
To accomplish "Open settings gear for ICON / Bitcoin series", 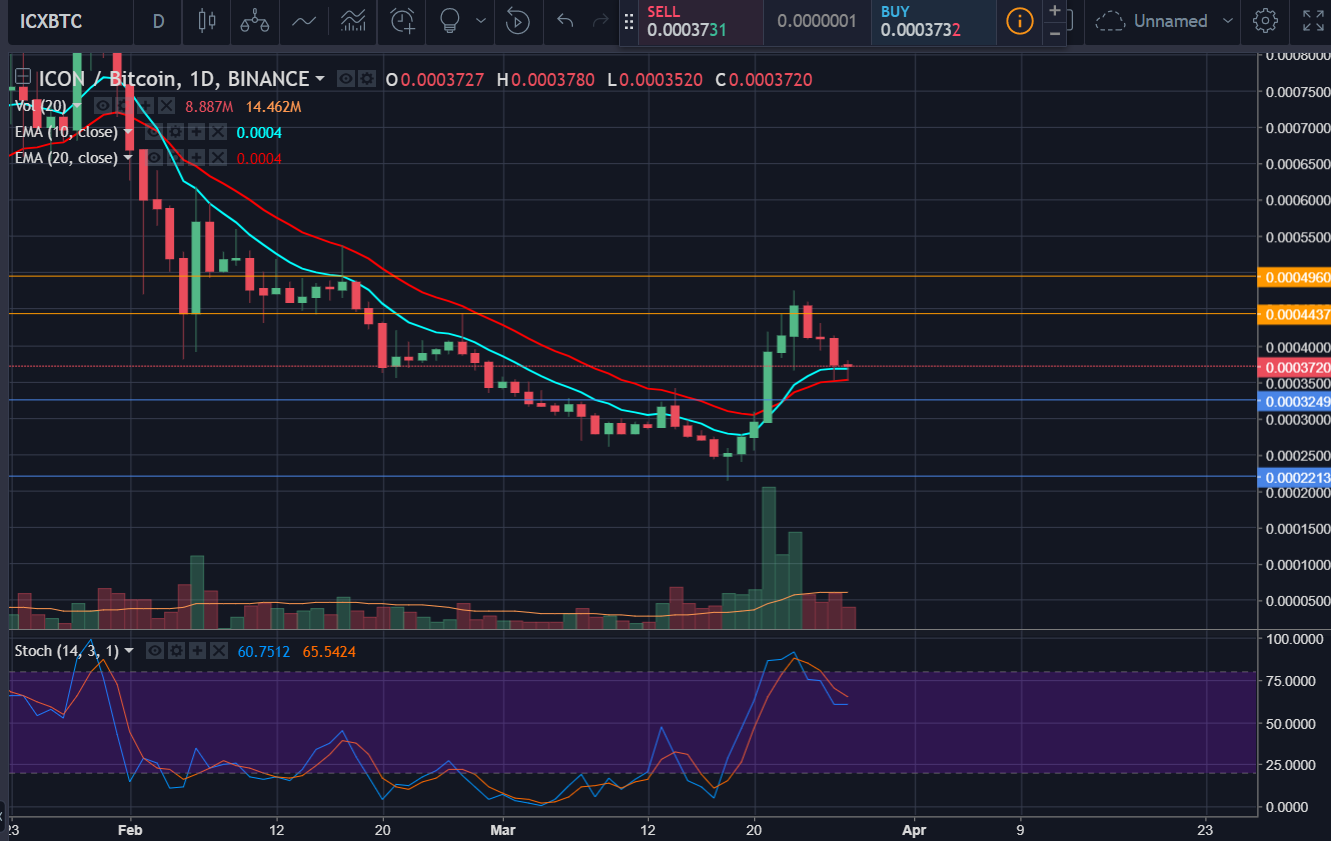I will click(x=367, y=79).
